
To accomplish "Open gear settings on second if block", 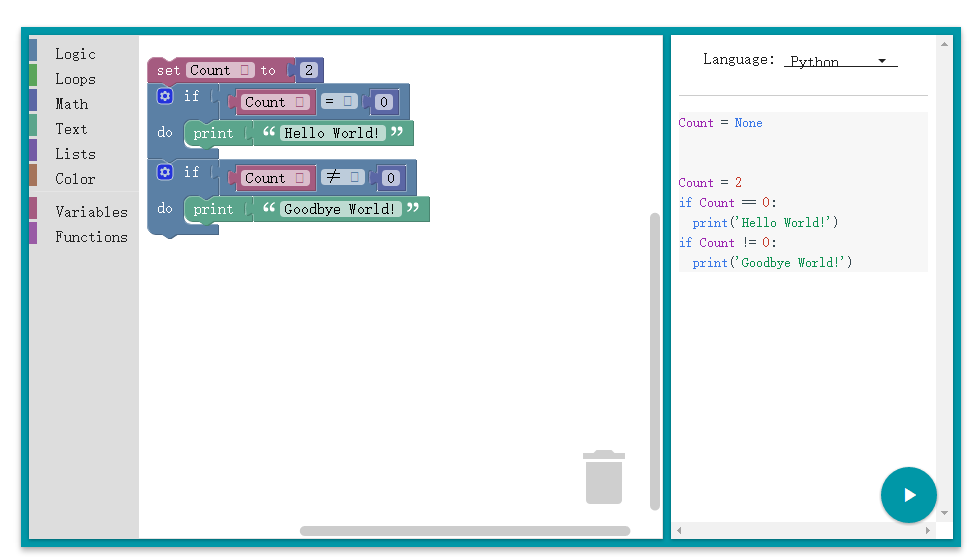I will tap(166, 172).
